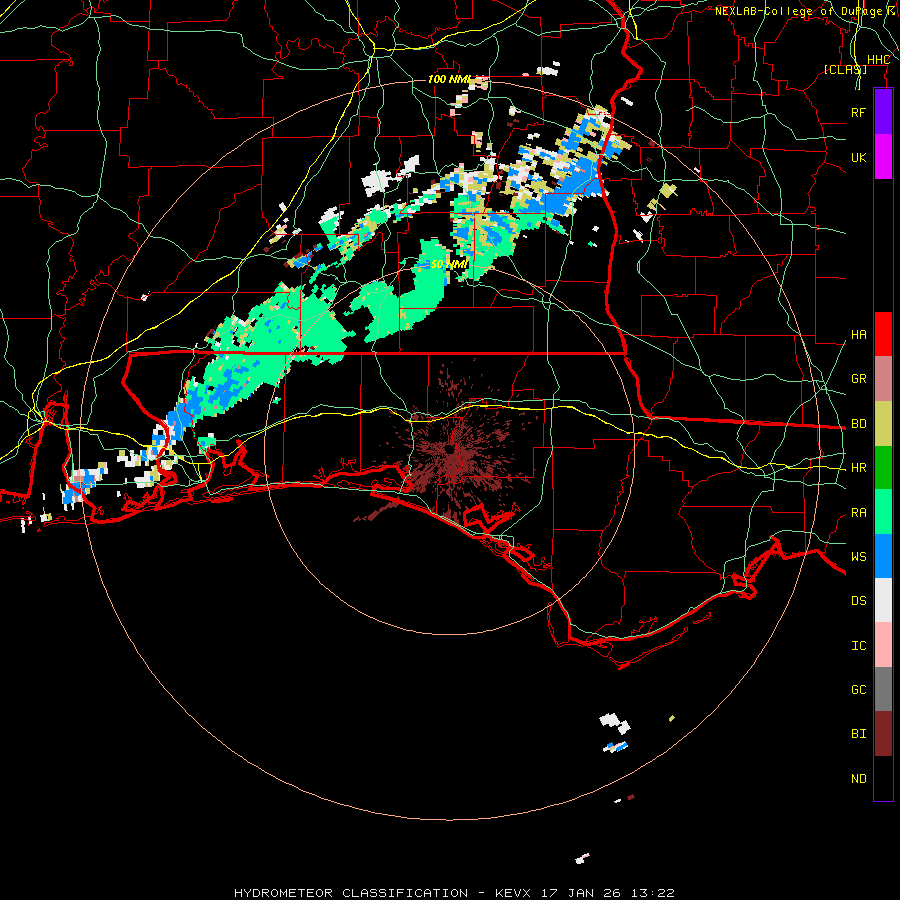
Task: Click the WS legend label
Action: (x=858, y=557)
